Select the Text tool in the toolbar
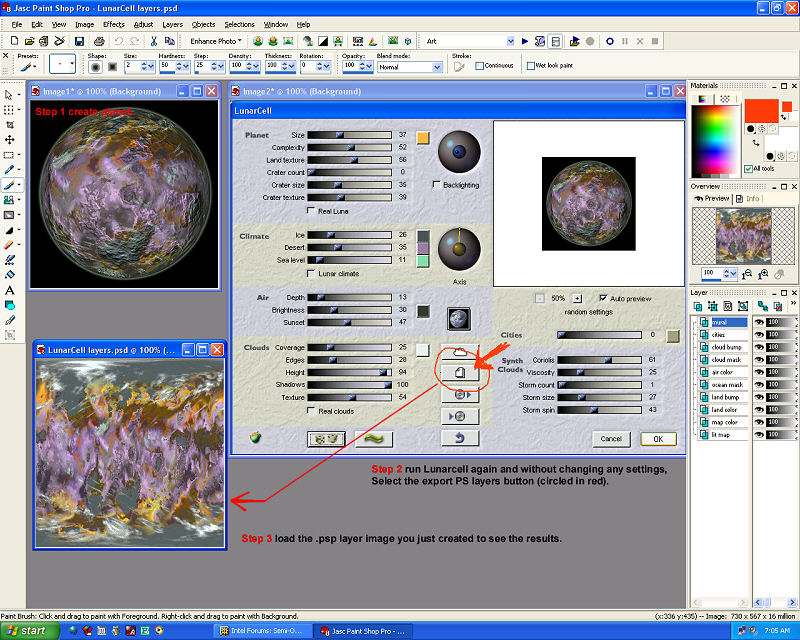 point(10,290)
